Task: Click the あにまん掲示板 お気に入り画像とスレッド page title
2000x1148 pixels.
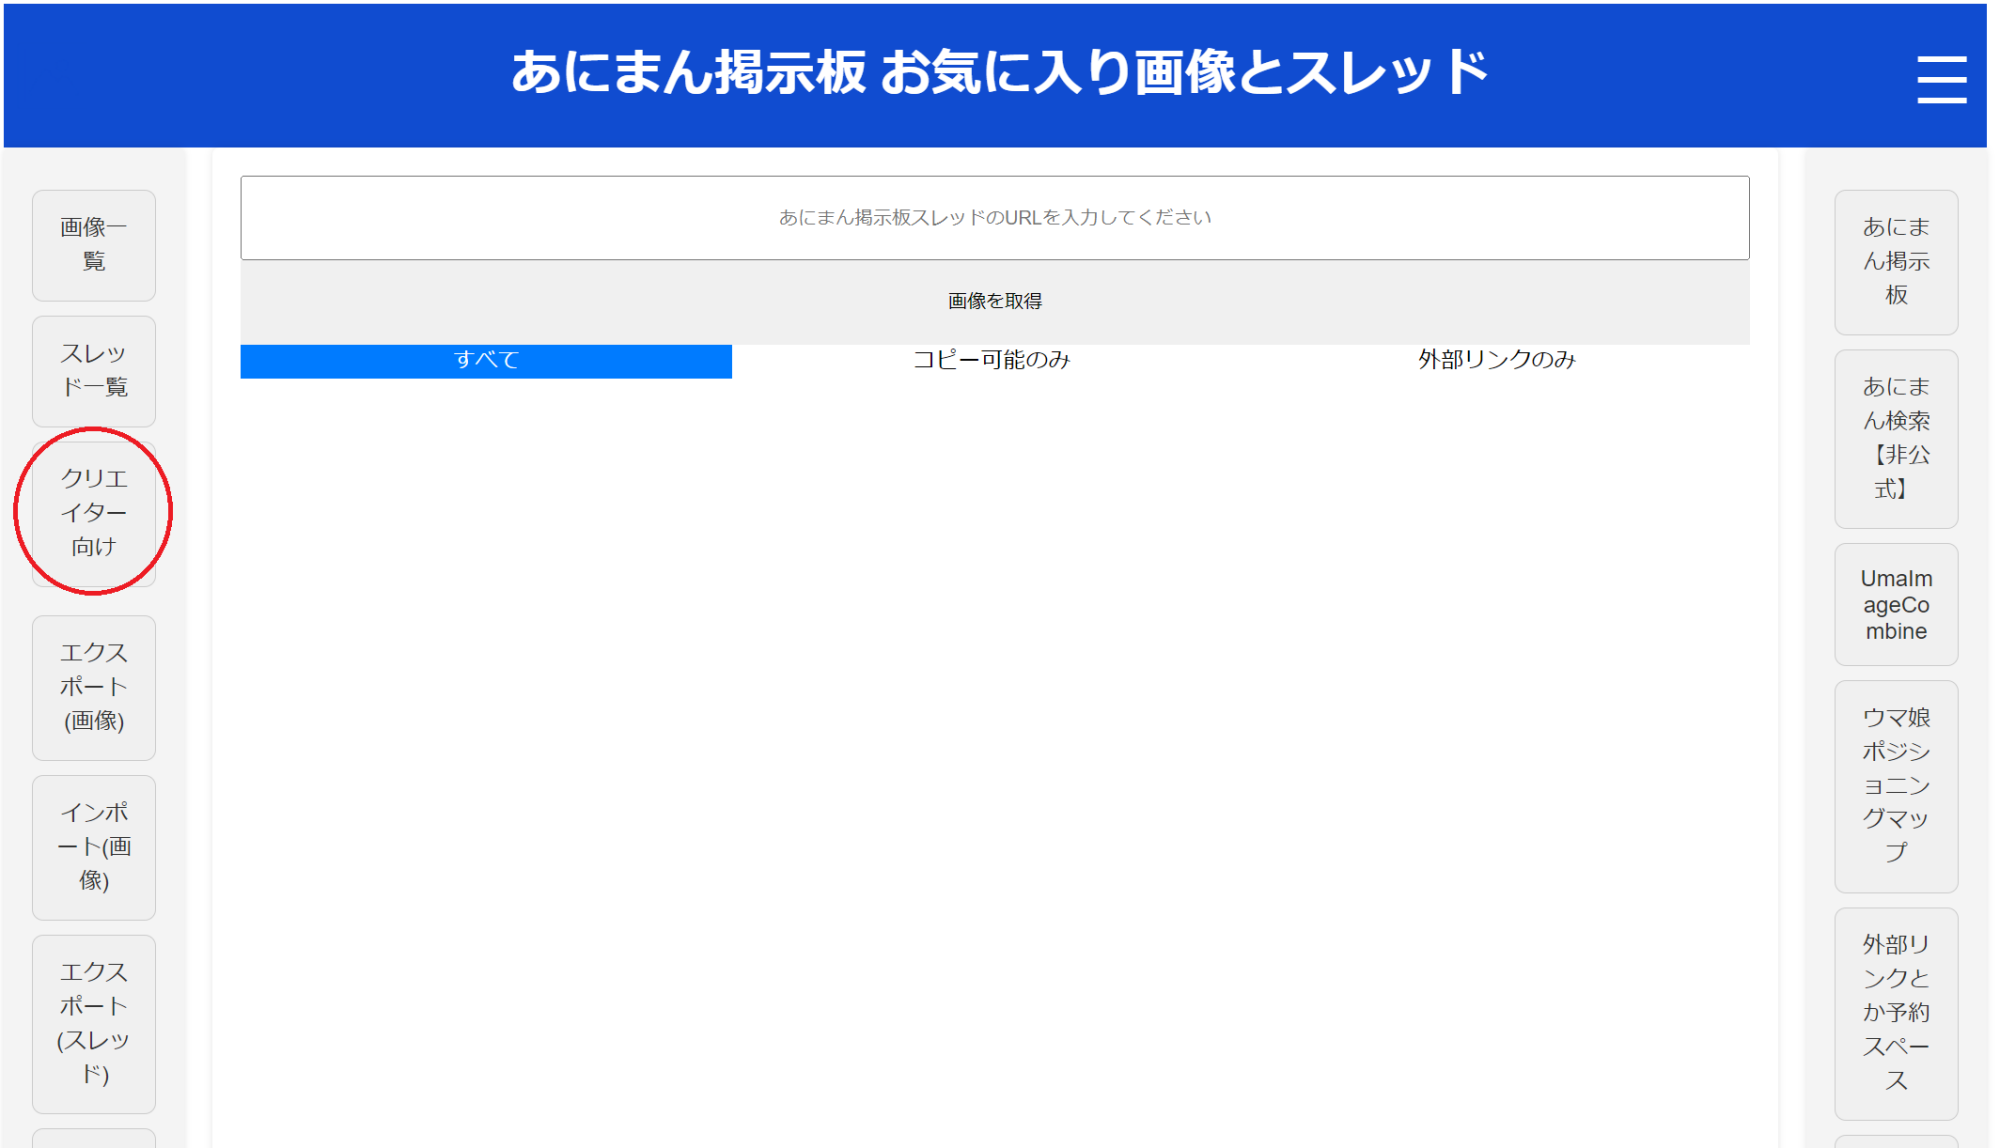Action: point(999,74)
